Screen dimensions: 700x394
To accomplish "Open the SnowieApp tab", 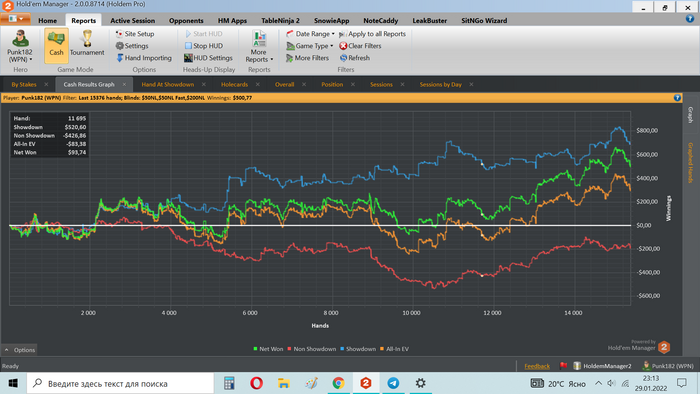I will point(331,21).
